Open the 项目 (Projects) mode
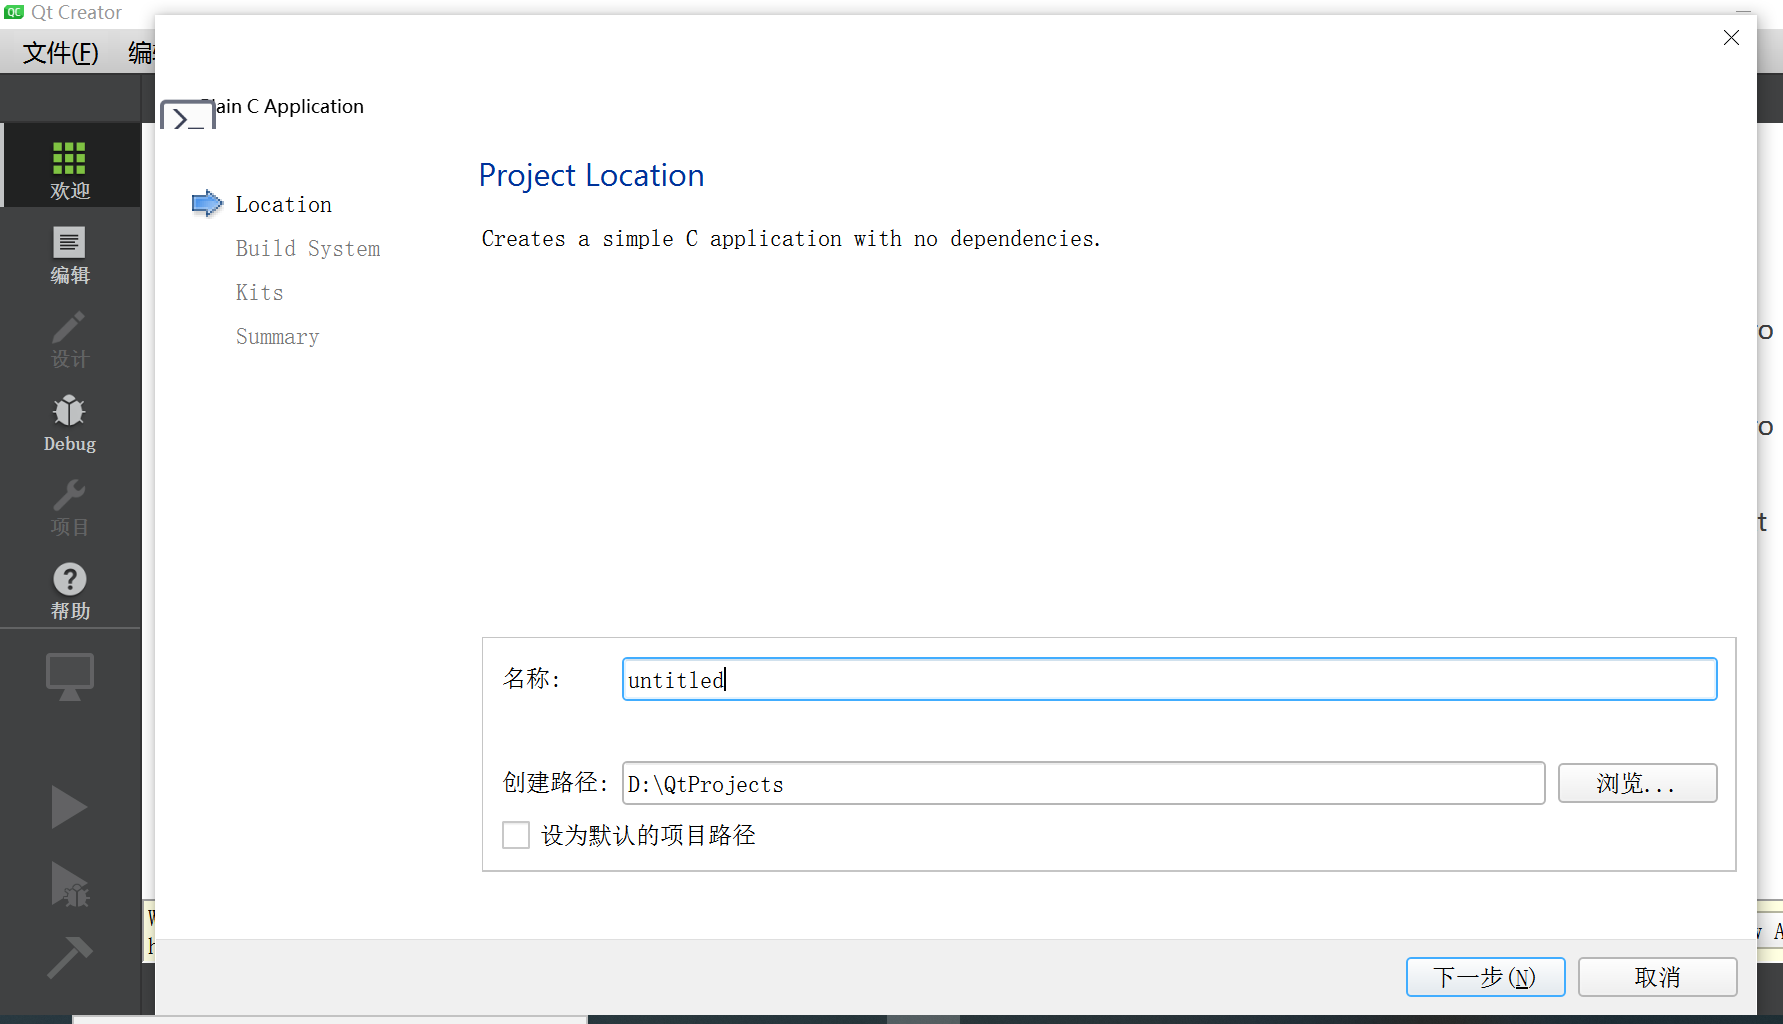 (x=69, y=507)
